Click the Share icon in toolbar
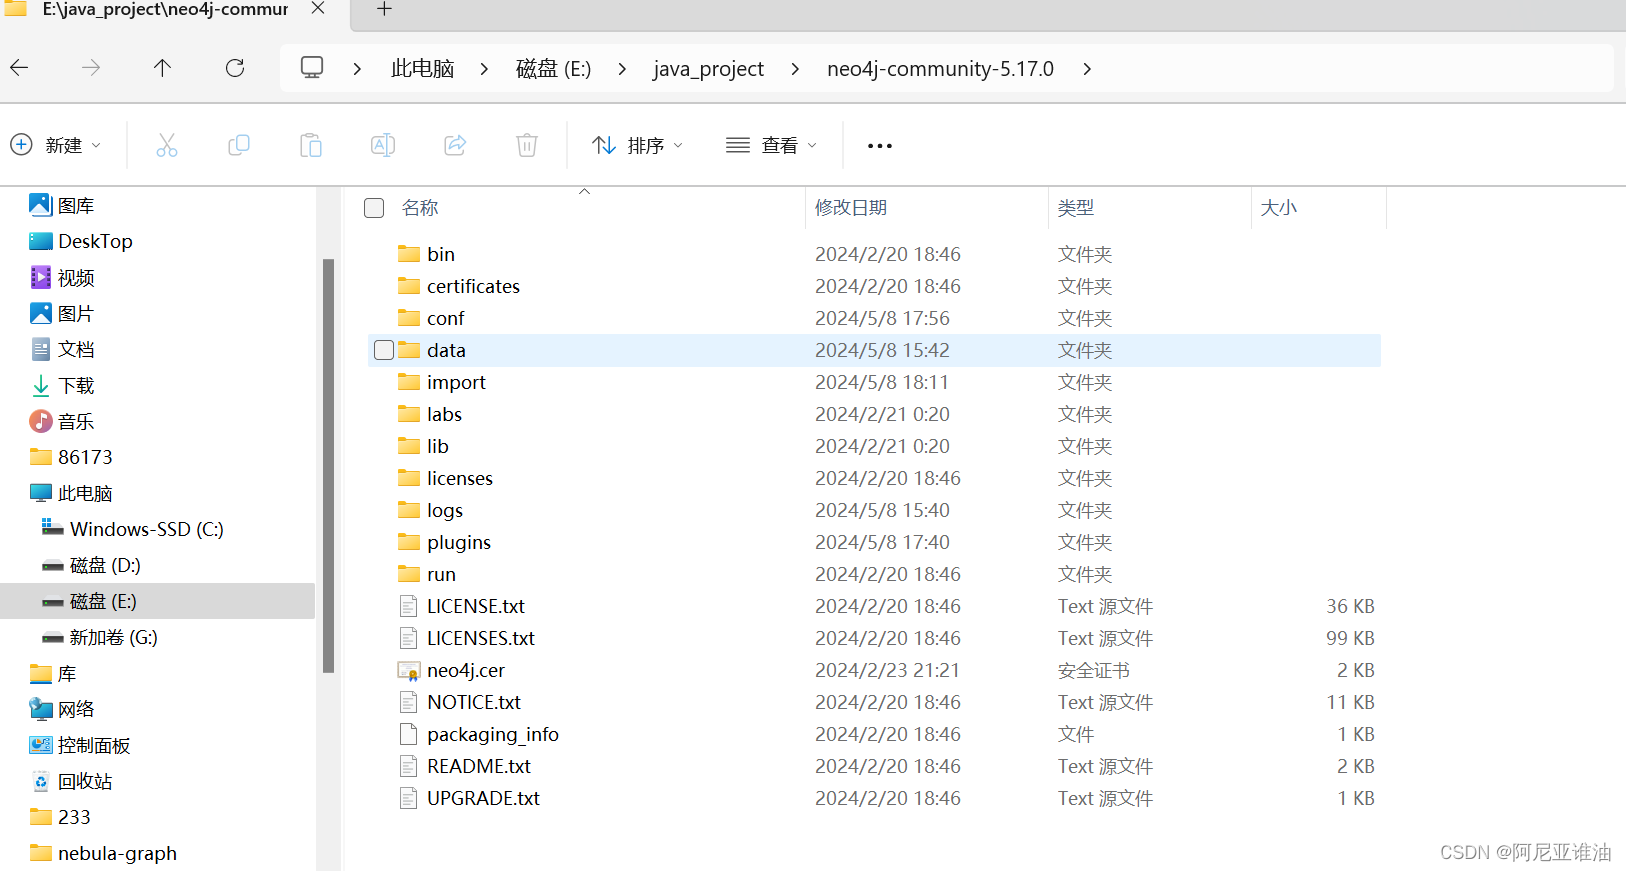1626x871 pixels. coord(455,145)
